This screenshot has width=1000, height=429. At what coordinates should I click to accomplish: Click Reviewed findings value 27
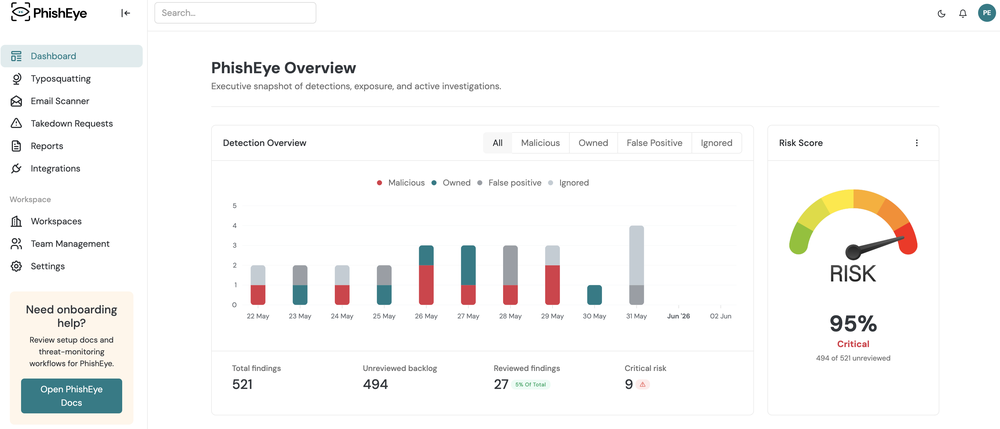click(x=501, y=384)
